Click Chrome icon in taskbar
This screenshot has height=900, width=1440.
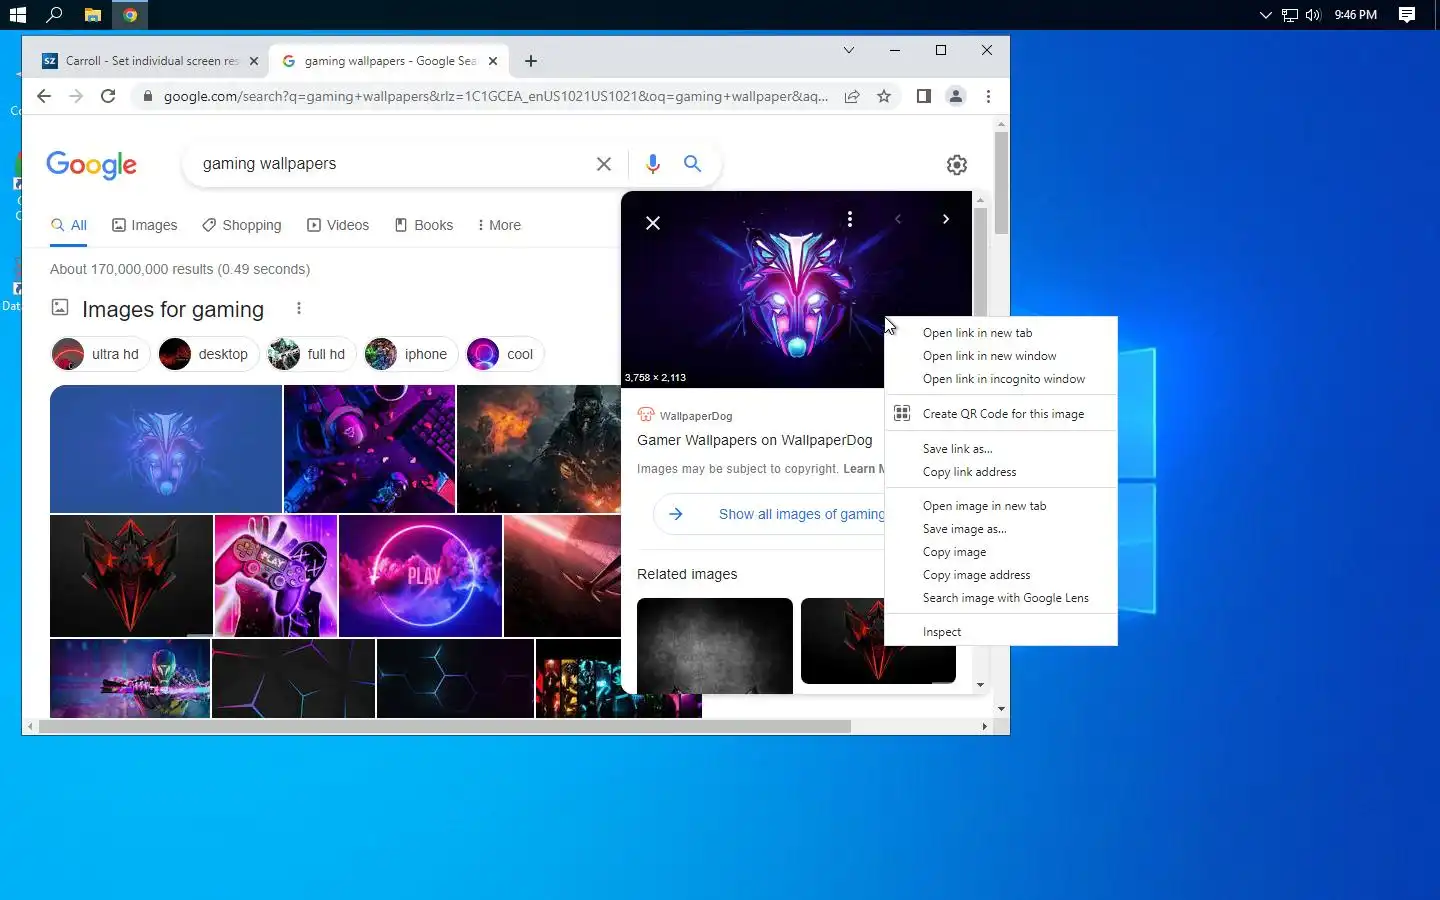pyautogui.click(x=130, y=14)
